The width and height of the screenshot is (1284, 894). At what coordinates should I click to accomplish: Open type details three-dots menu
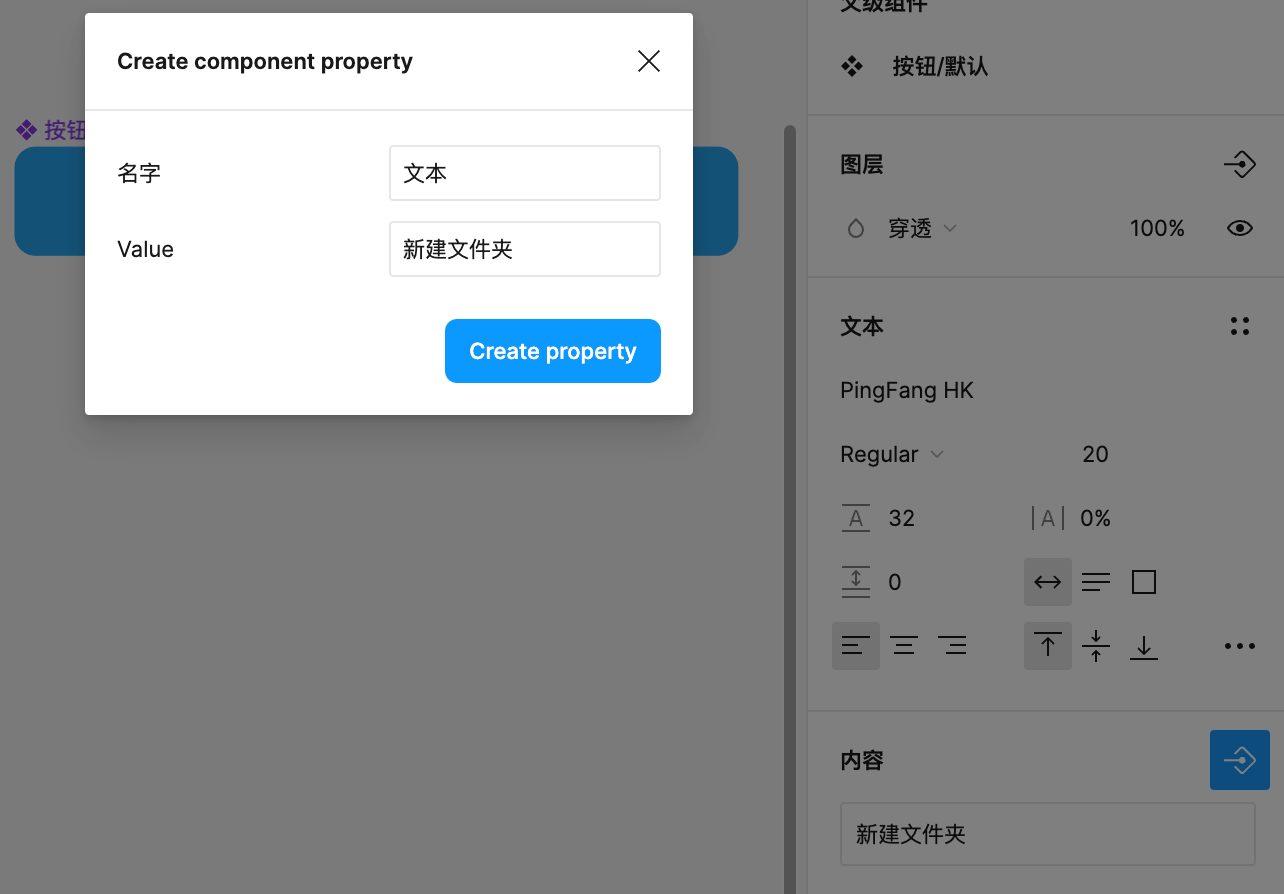click(1239, 646)
